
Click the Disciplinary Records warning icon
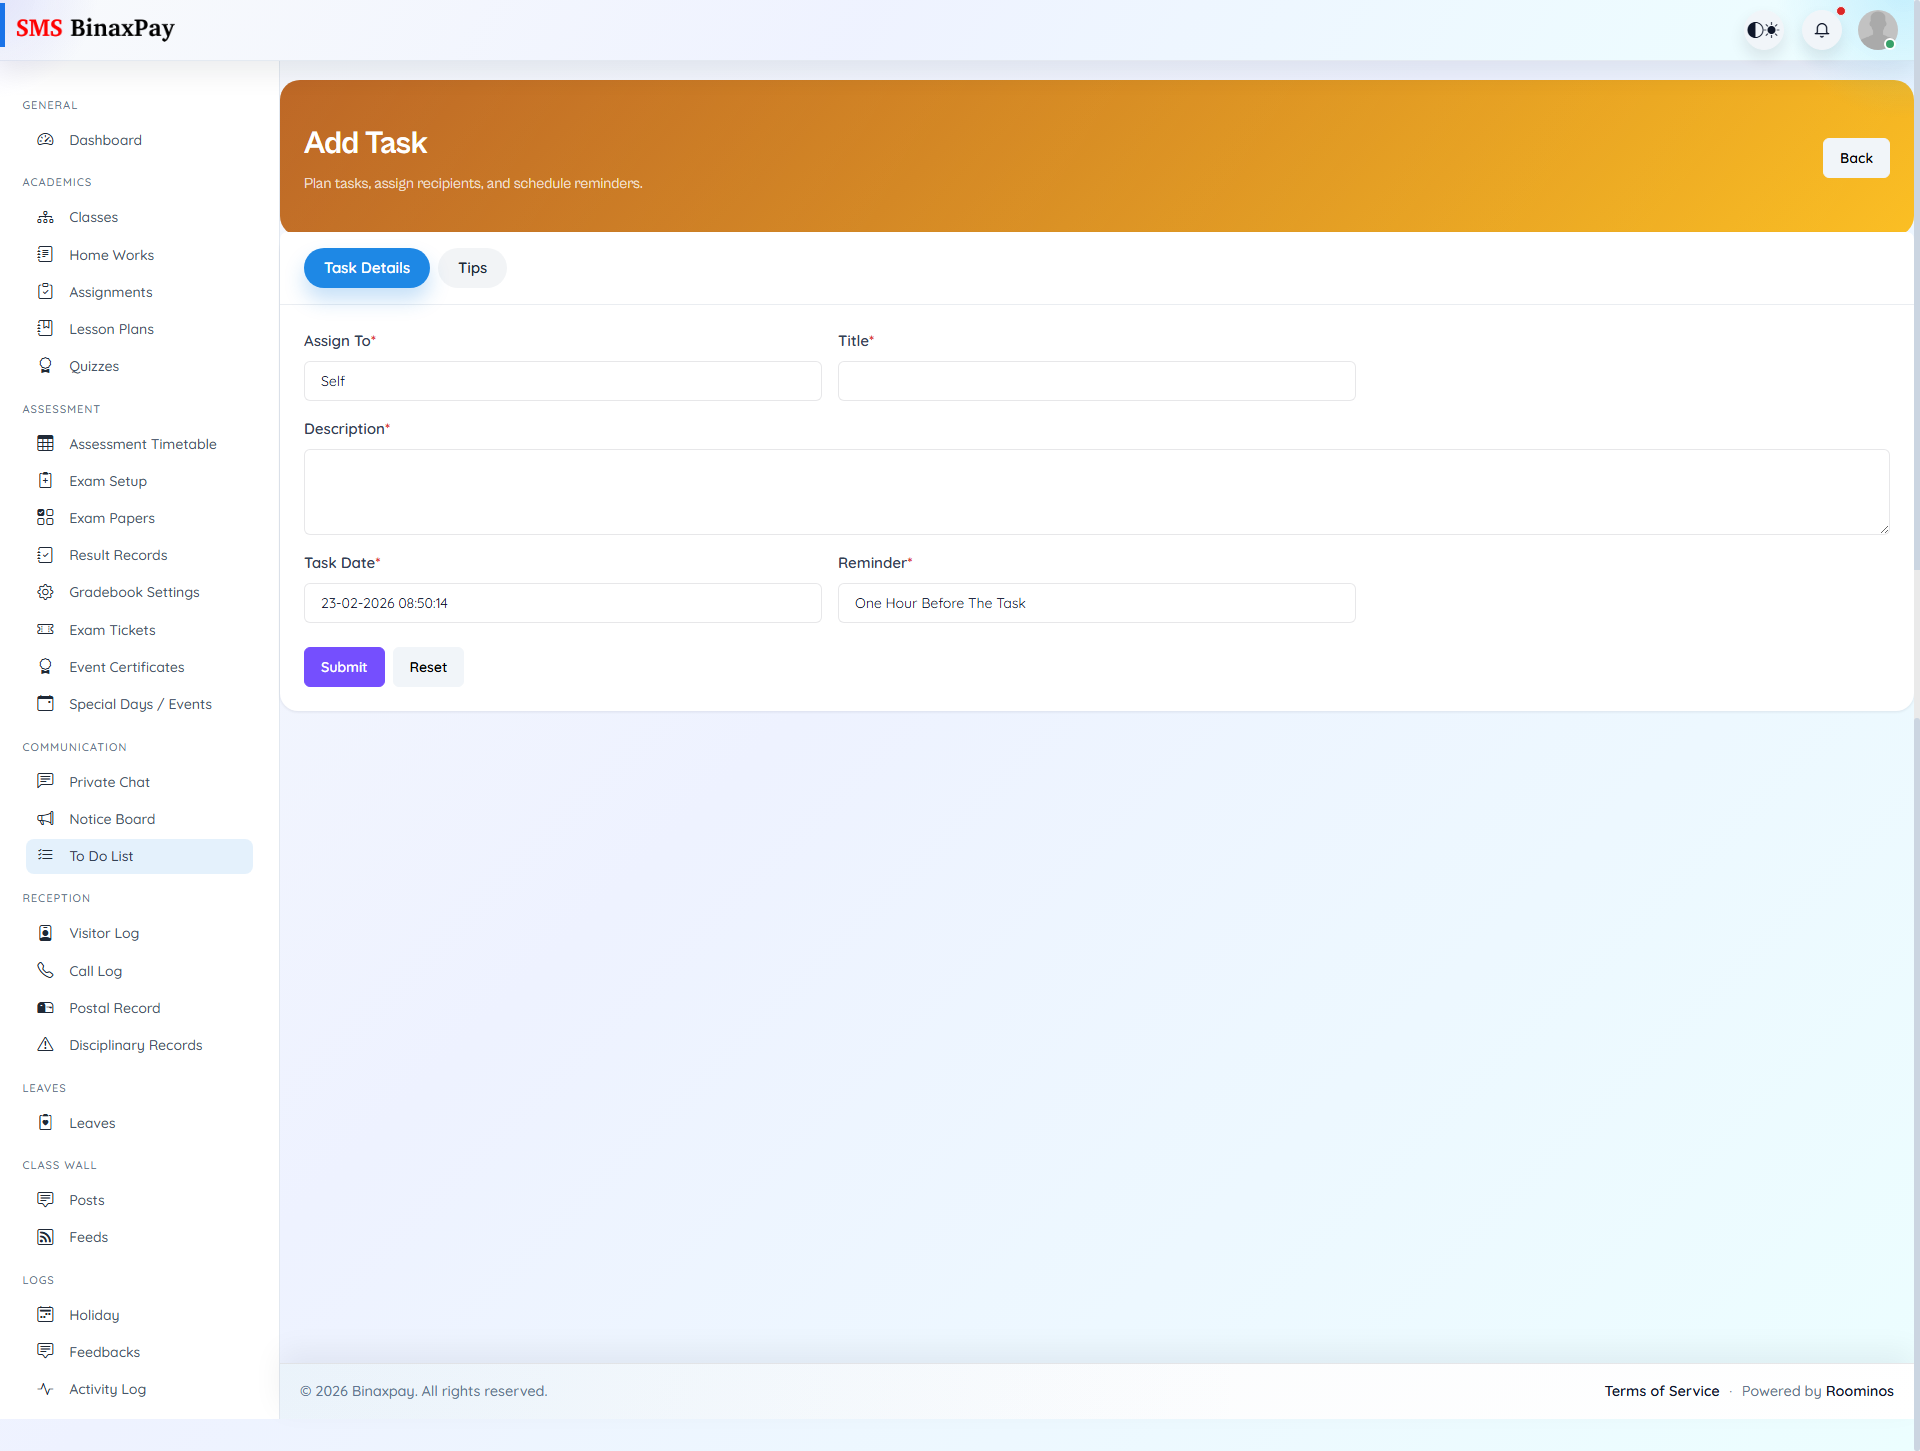coord(45,1045)
